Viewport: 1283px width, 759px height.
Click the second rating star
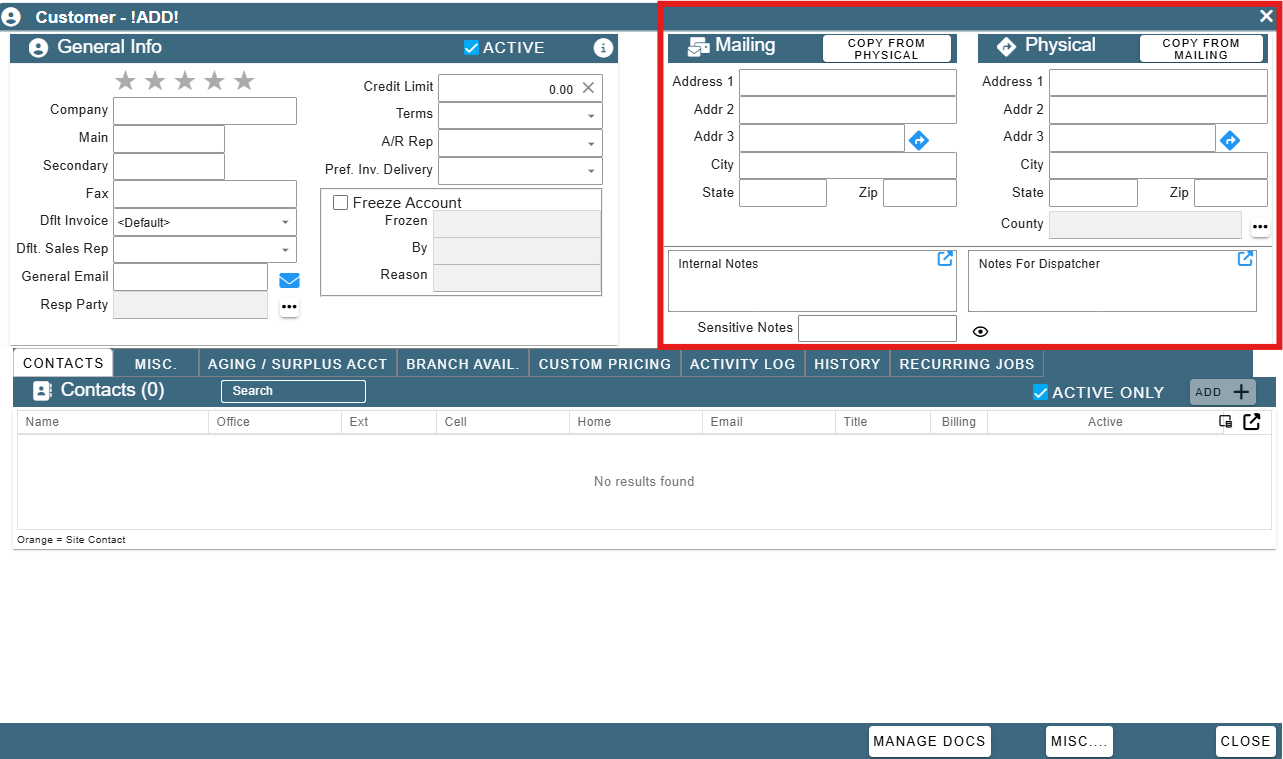coord(155,81)
